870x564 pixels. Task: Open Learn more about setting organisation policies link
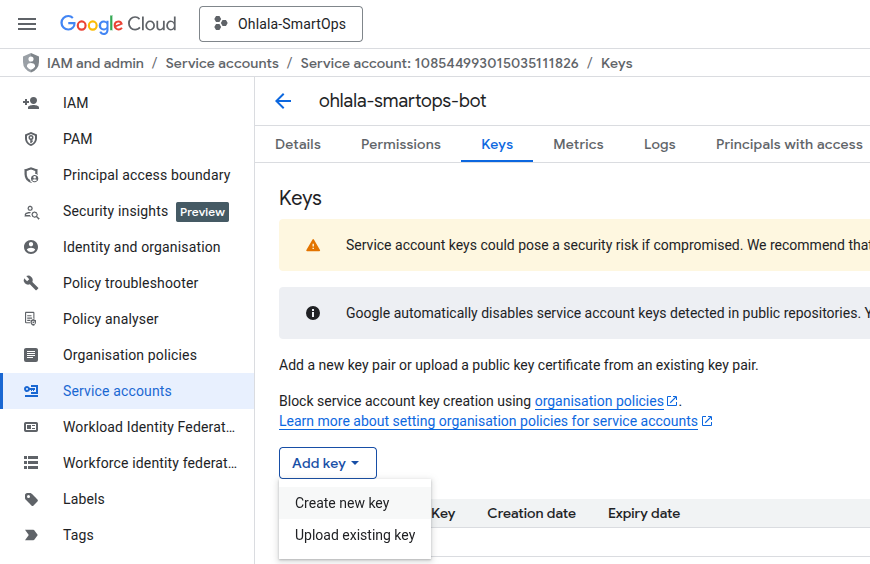[488, 421]
